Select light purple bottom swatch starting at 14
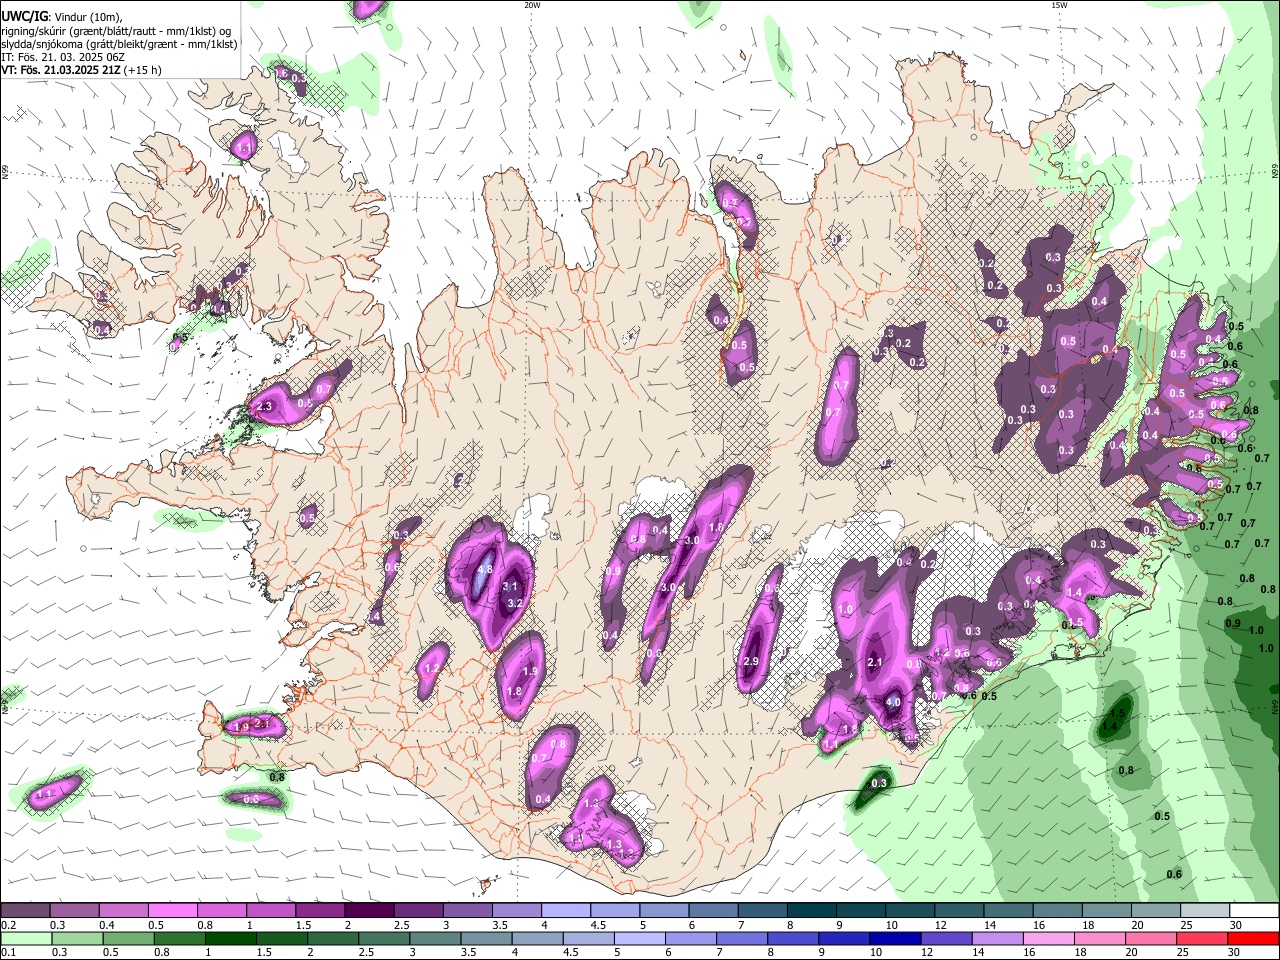This screenshot has height=960, width=1280. [x=996, y=938]
